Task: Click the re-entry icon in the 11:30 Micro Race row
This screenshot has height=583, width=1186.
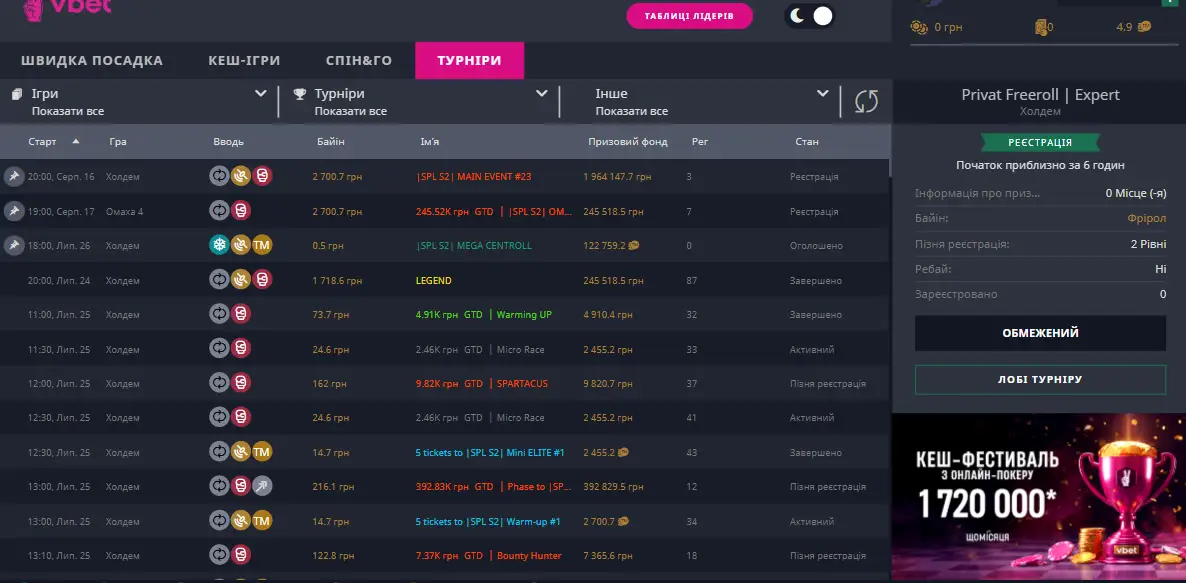Action: 219,348
